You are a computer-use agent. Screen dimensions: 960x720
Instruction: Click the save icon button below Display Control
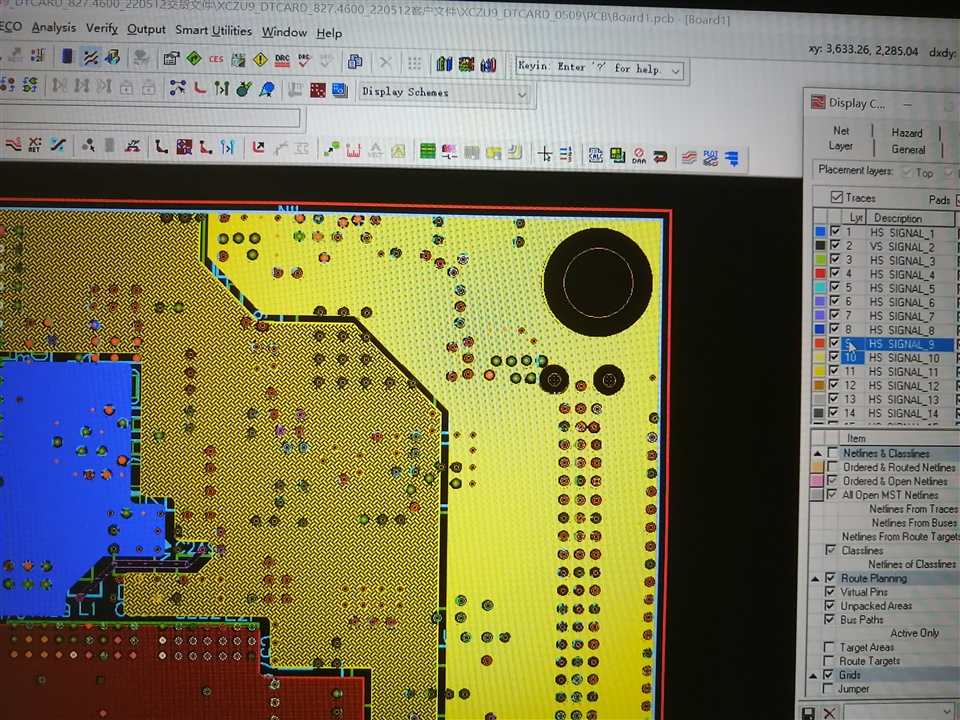click(808, 712)
